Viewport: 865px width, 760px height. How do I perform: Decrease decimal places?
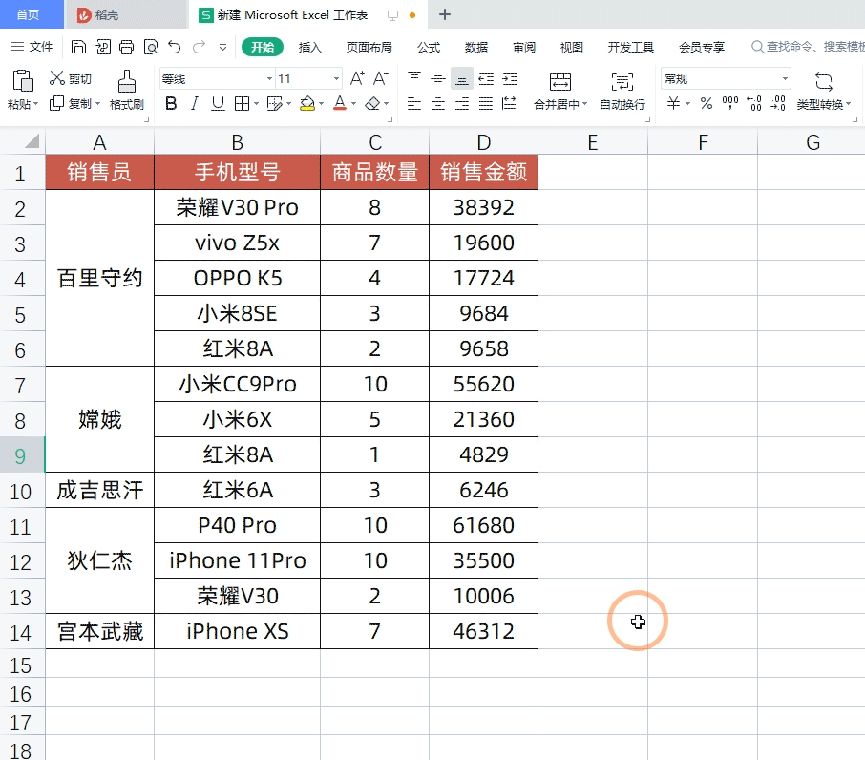click(778, 103)
